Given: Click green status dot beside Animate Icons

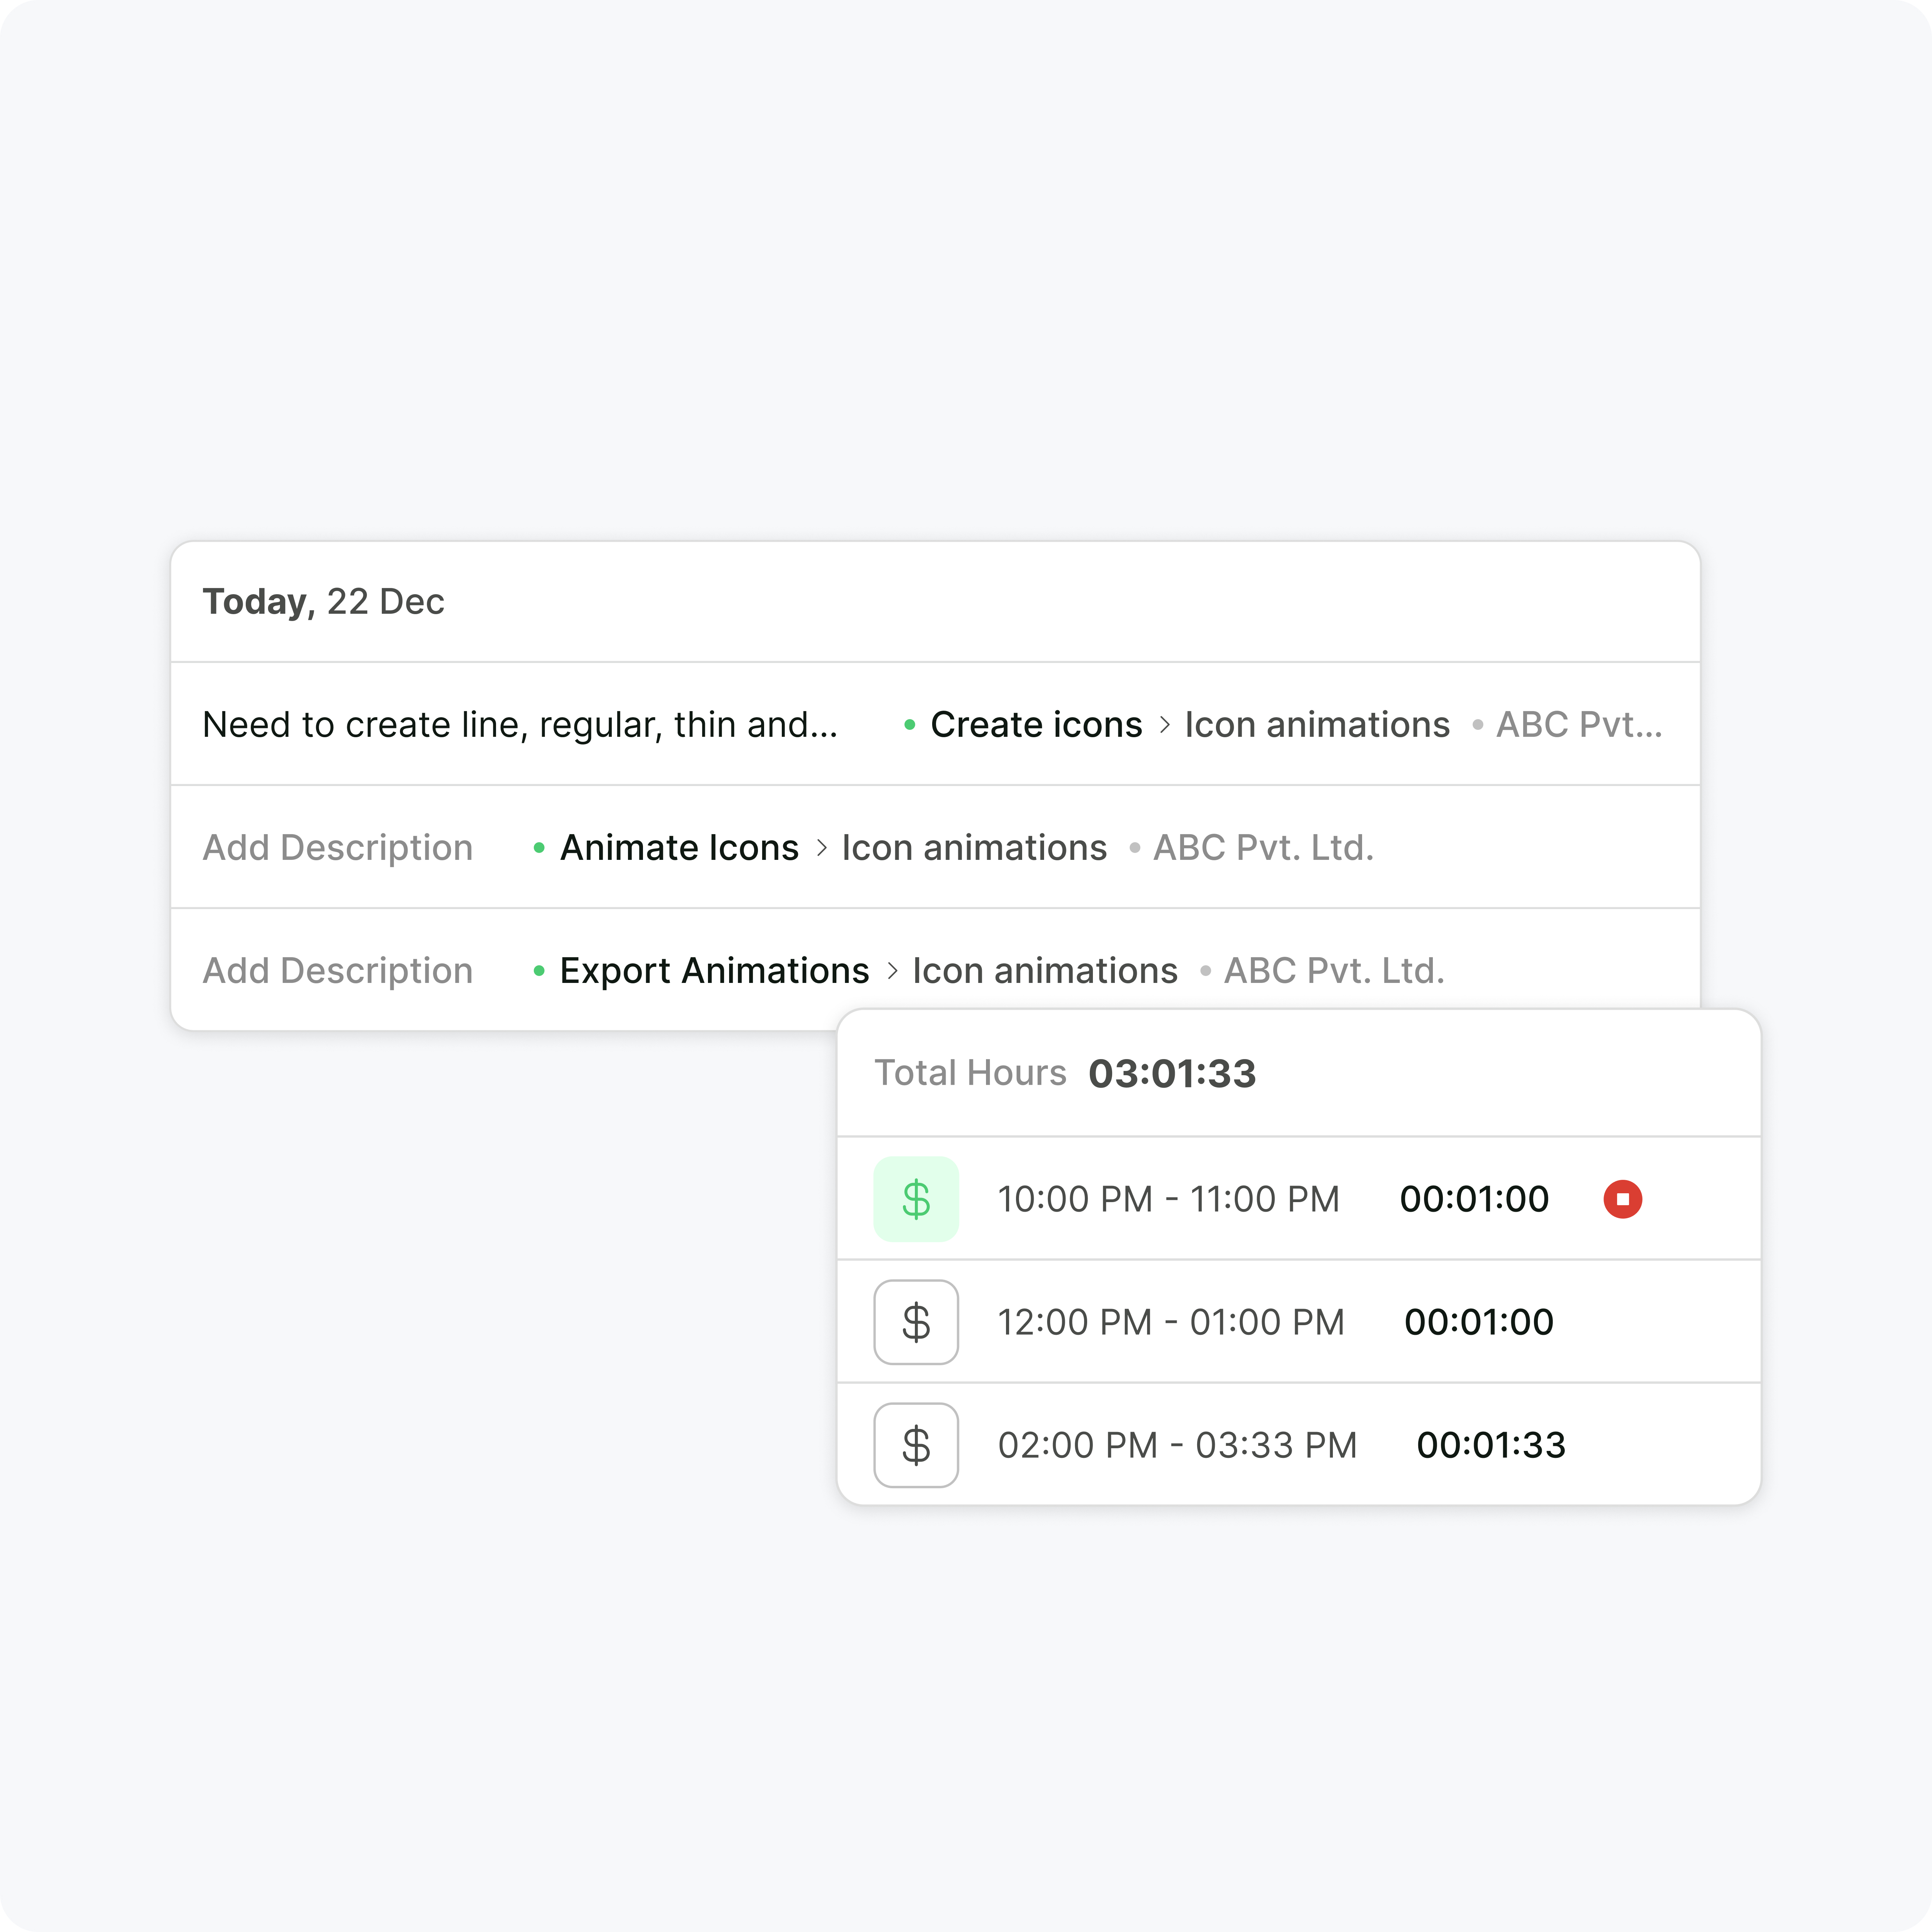Looking at the screenshot, I should [x=539, y=848].
